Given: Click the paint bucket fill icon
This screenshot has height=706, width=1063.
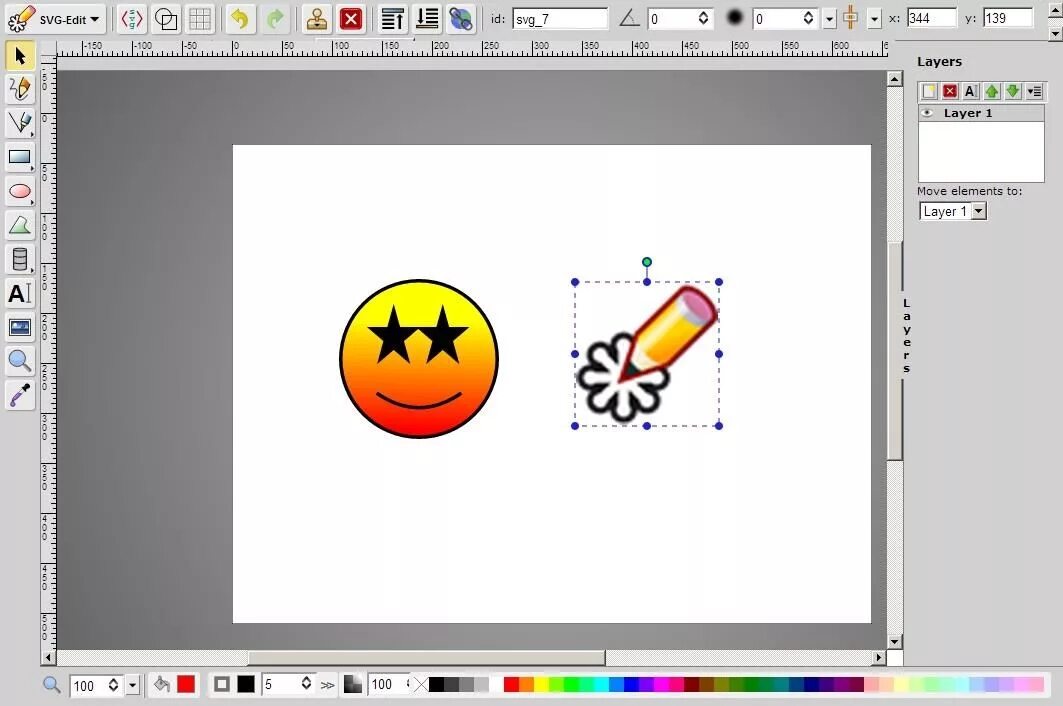Looking at the screenshot, I should [161, 684].
